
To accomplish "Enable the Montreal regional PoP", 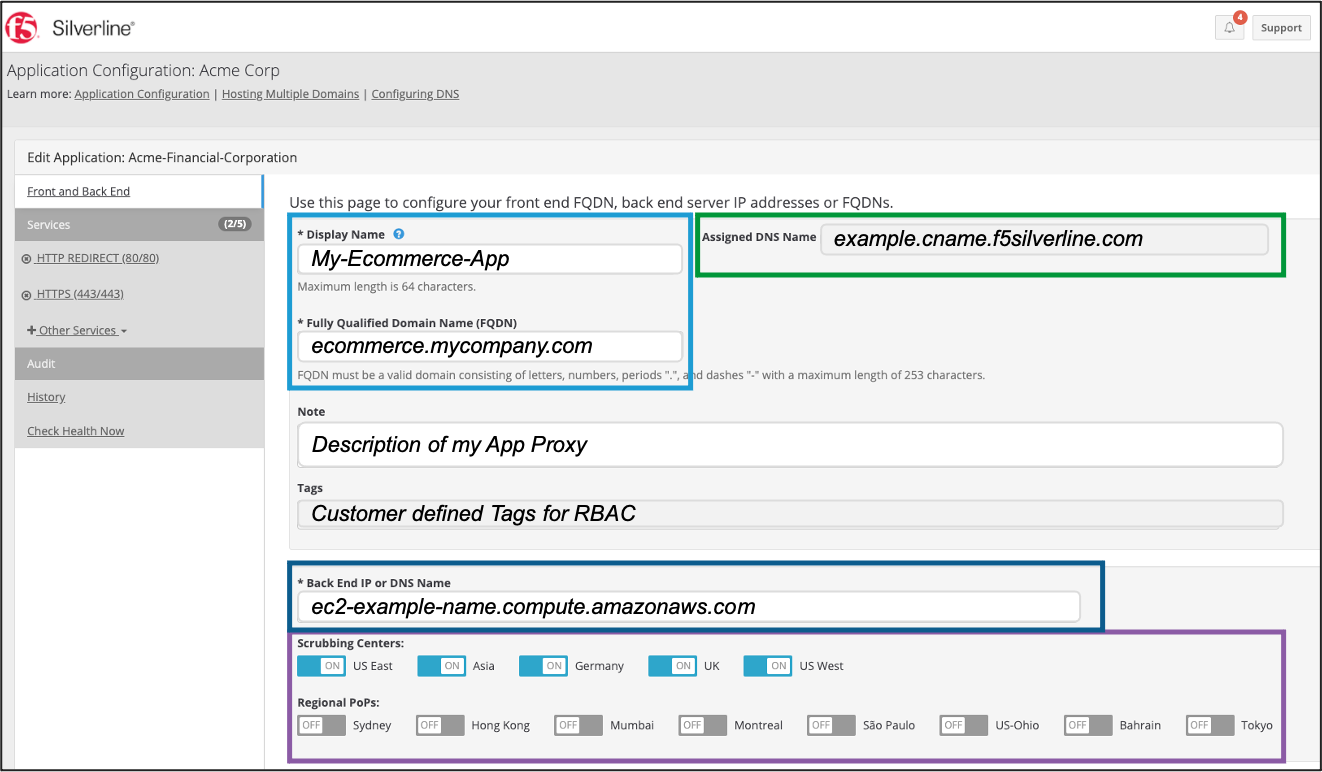I will coord(702,725).
